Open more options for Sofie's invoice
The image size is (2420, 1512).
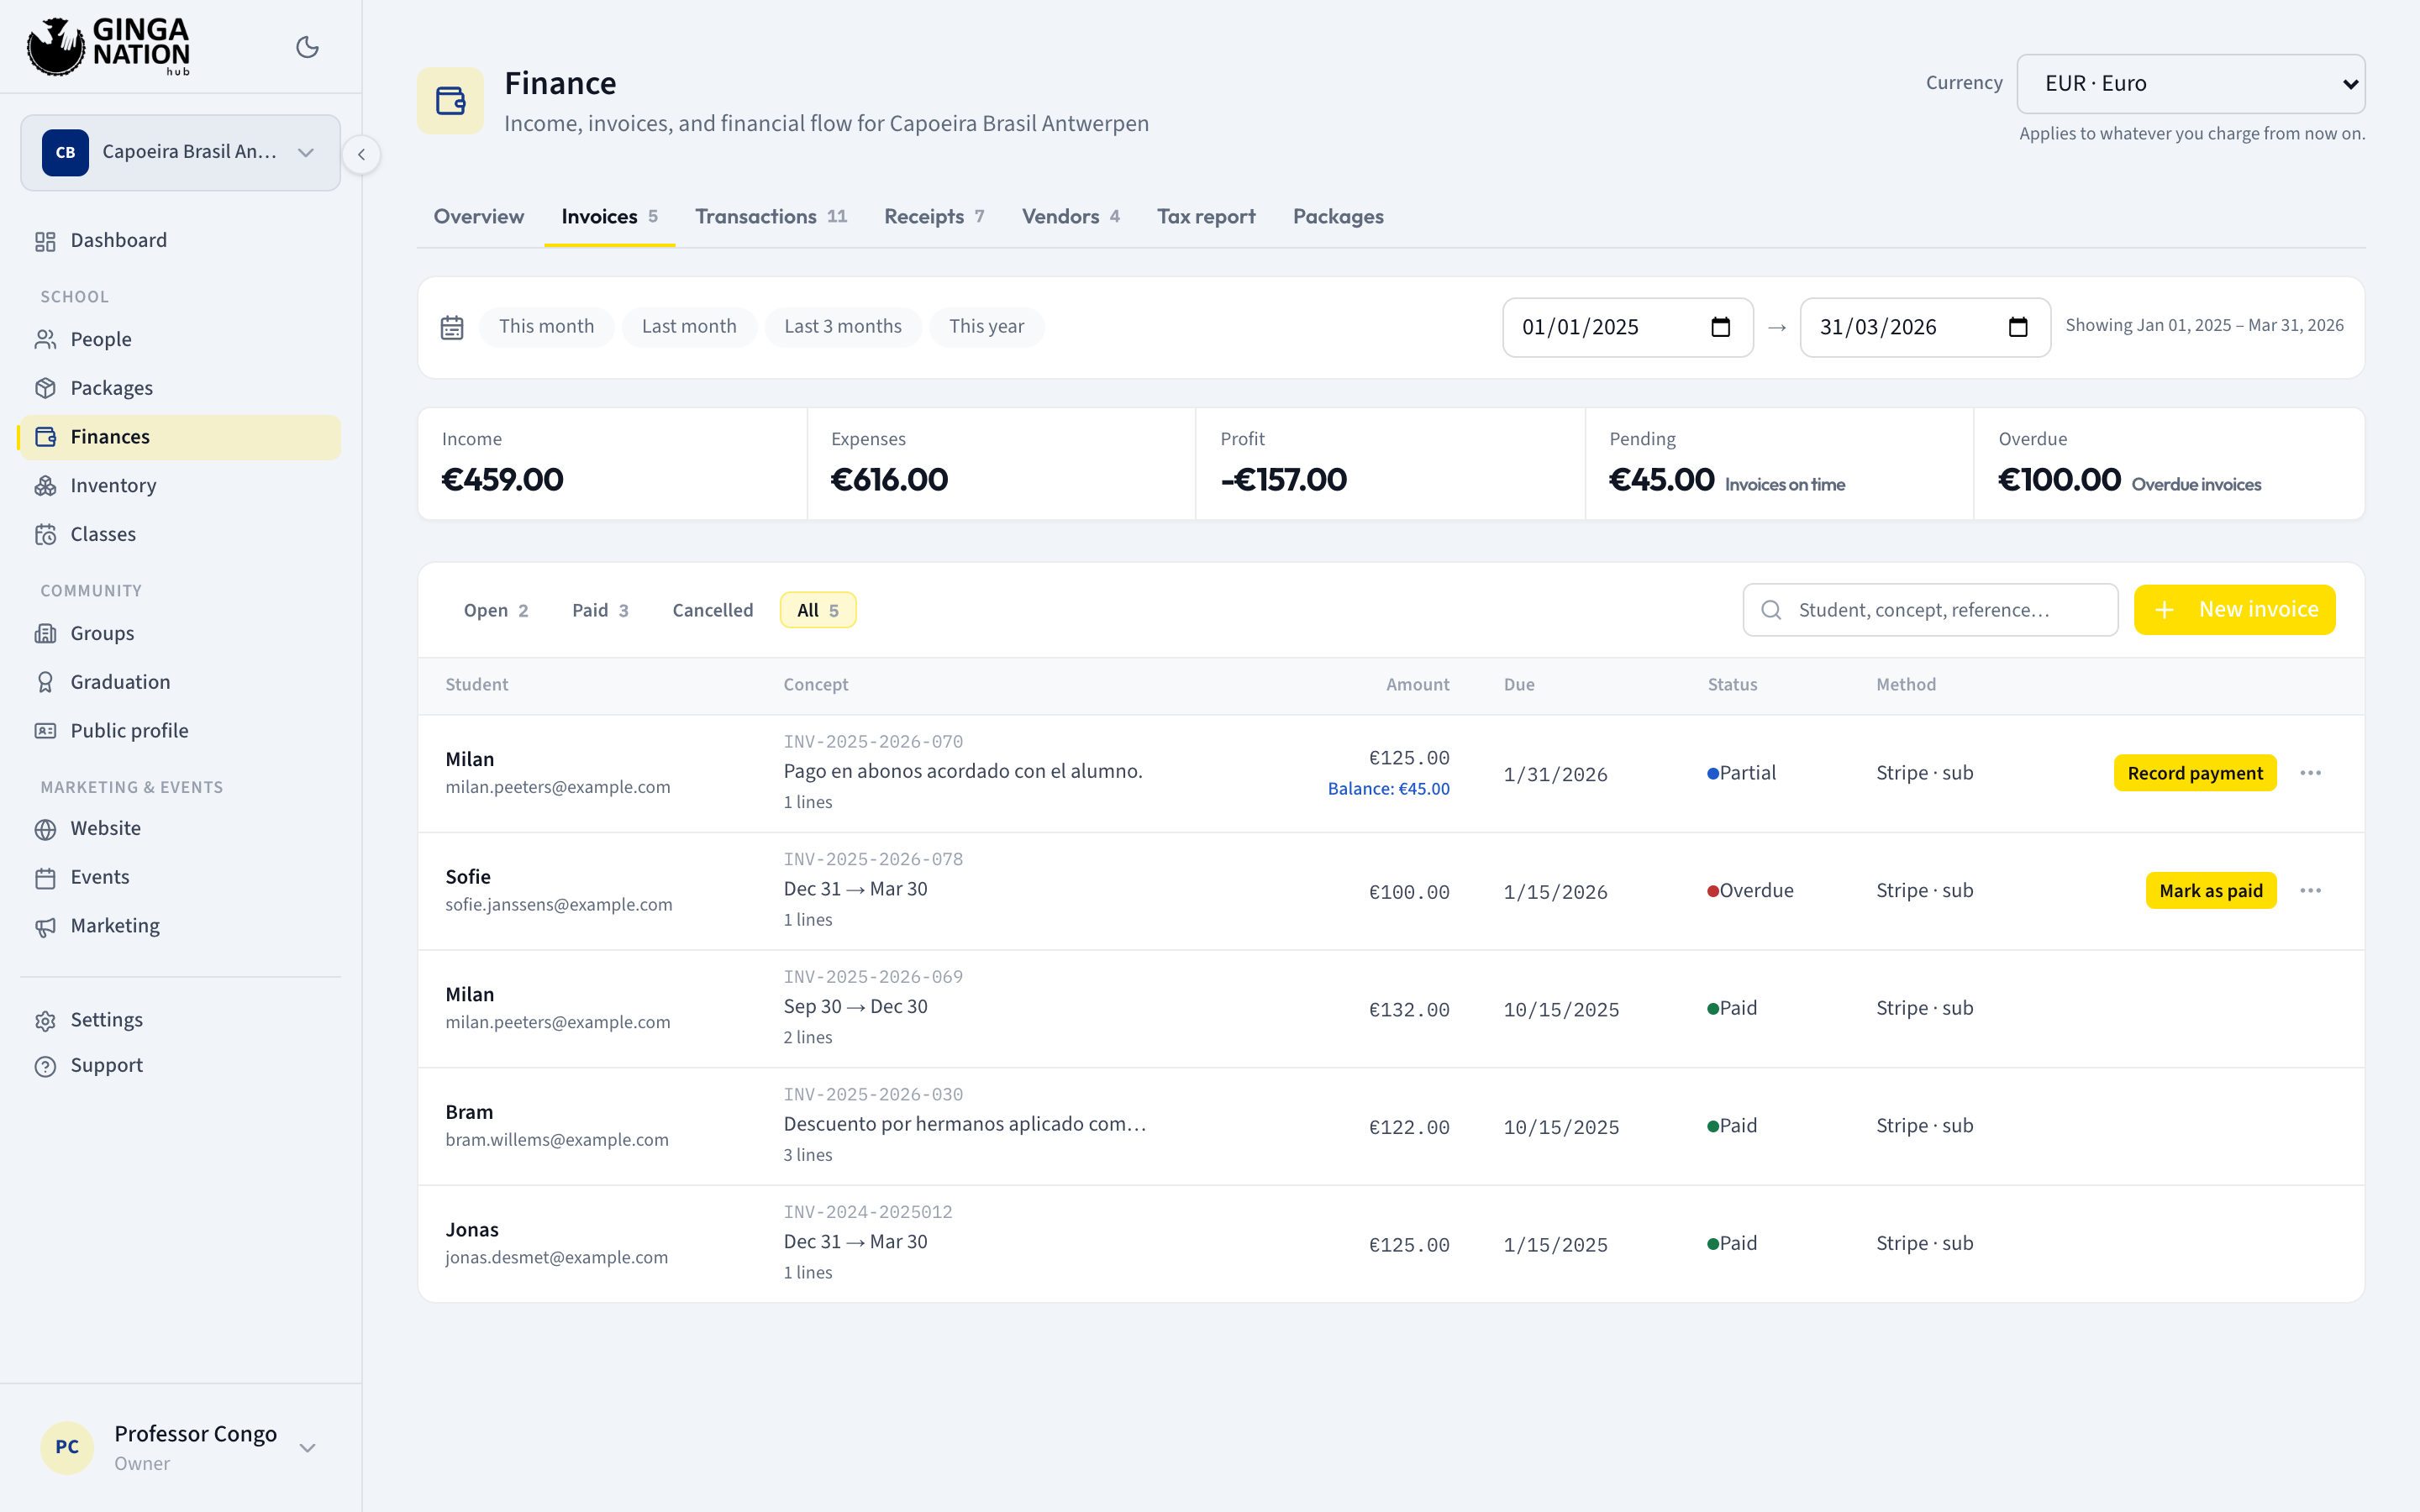(2310, 891)
